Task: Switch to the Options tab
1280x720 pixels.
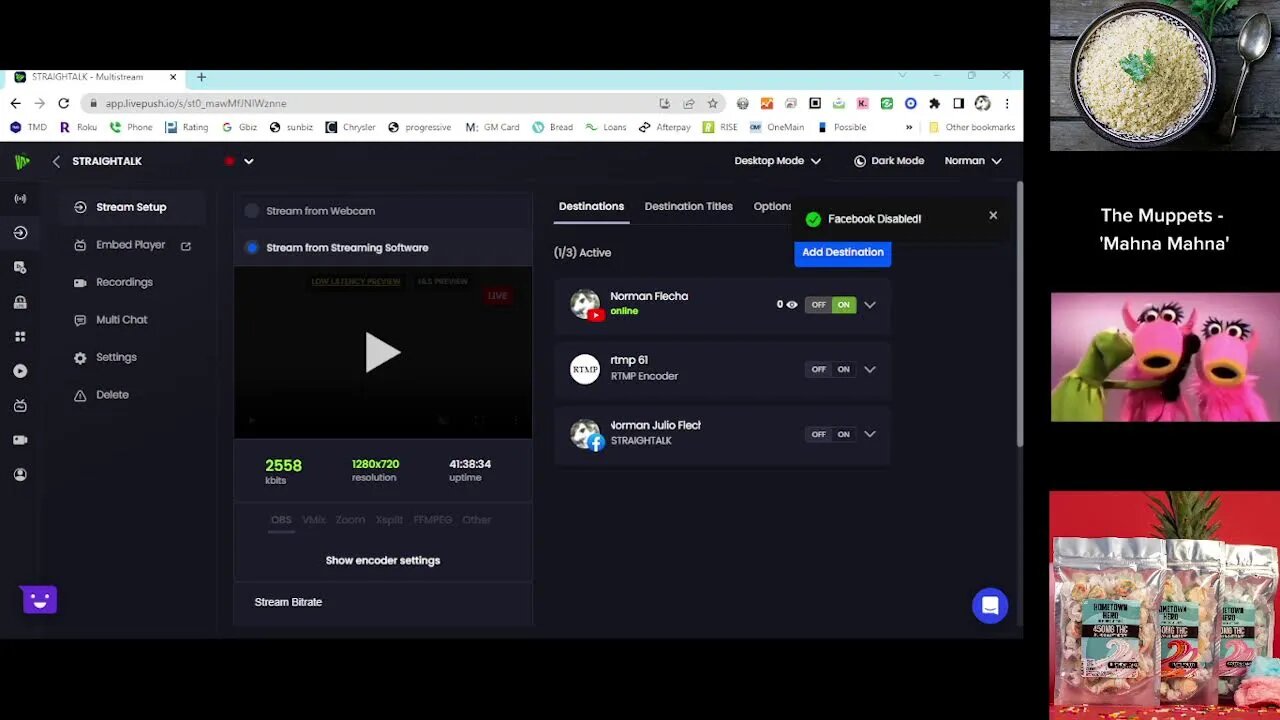Action: (x=772, y=206)
